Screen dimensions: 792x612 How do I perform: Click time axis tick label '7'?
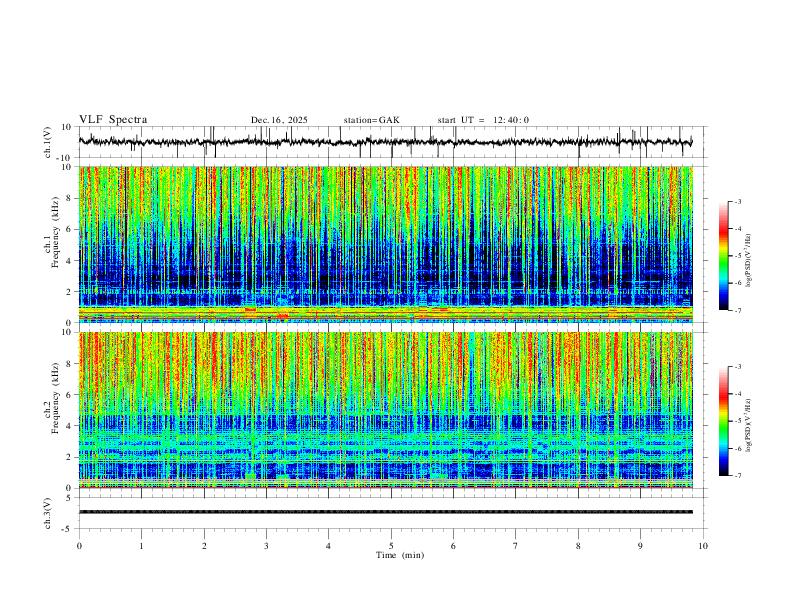tap(516, 546)
